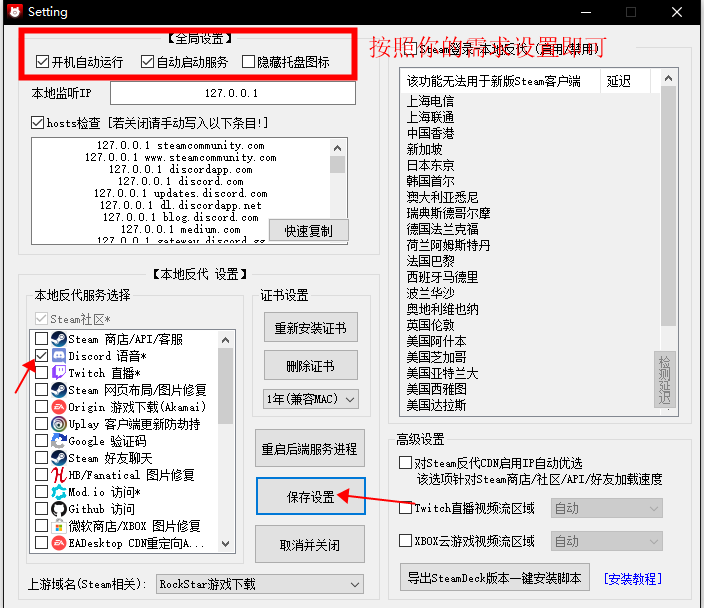704x608 pixels.
Task: Check Steam 商店/API/客服 service
Action: (x=41, y=339)
